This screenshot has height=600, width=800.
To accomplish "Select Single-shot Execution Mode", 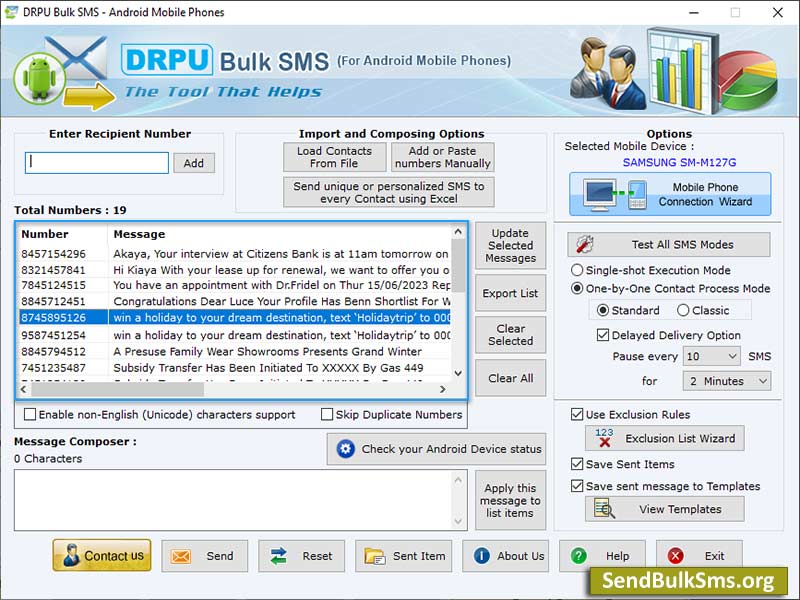I will (x=580, y=270).
